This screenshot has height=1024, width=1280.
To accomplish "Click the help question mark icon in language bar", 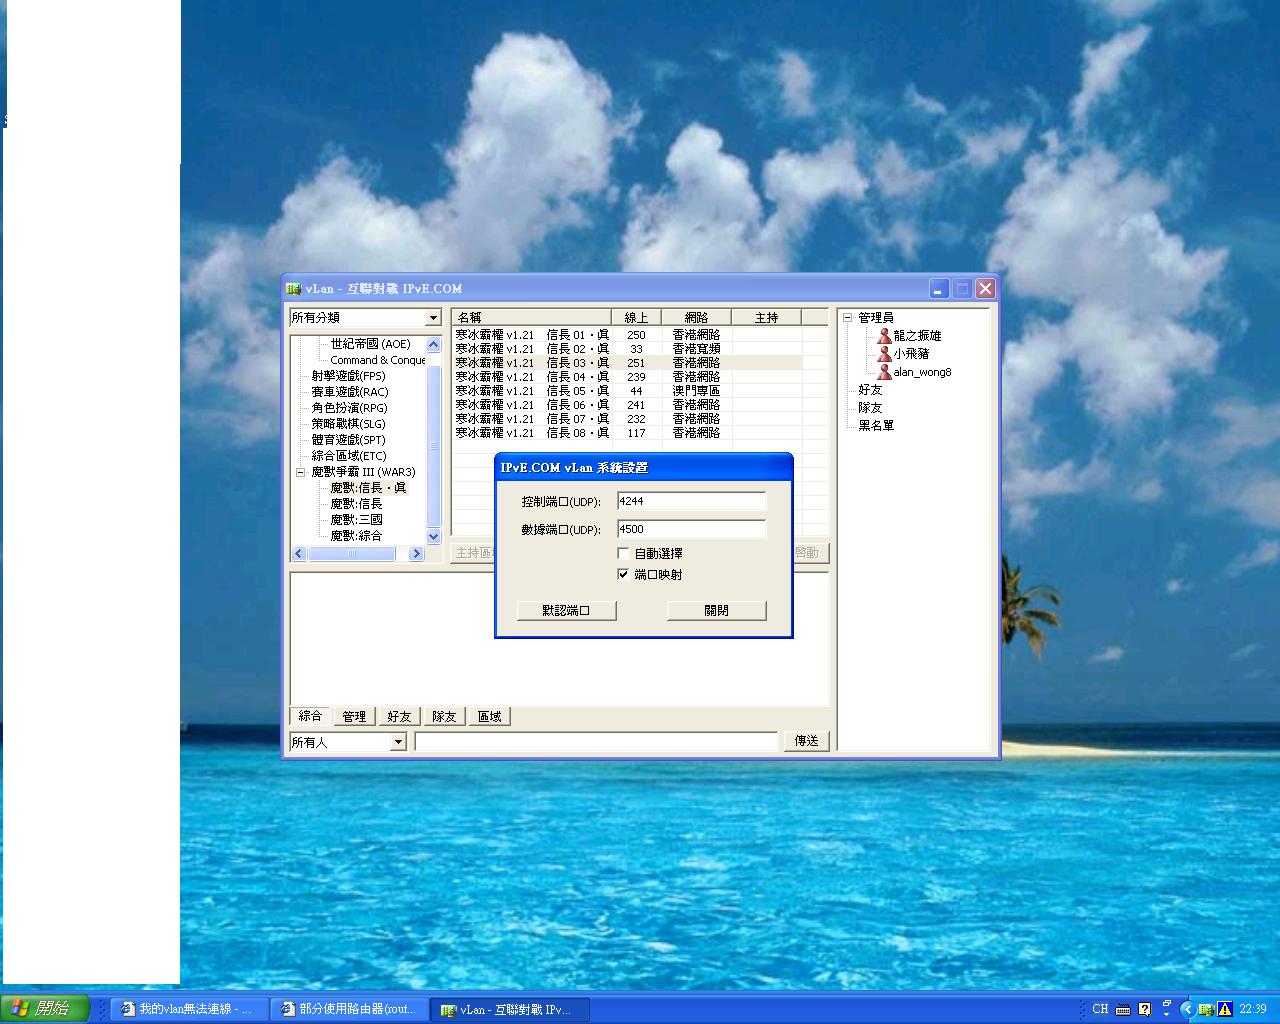I will tap(1144, 1009).
